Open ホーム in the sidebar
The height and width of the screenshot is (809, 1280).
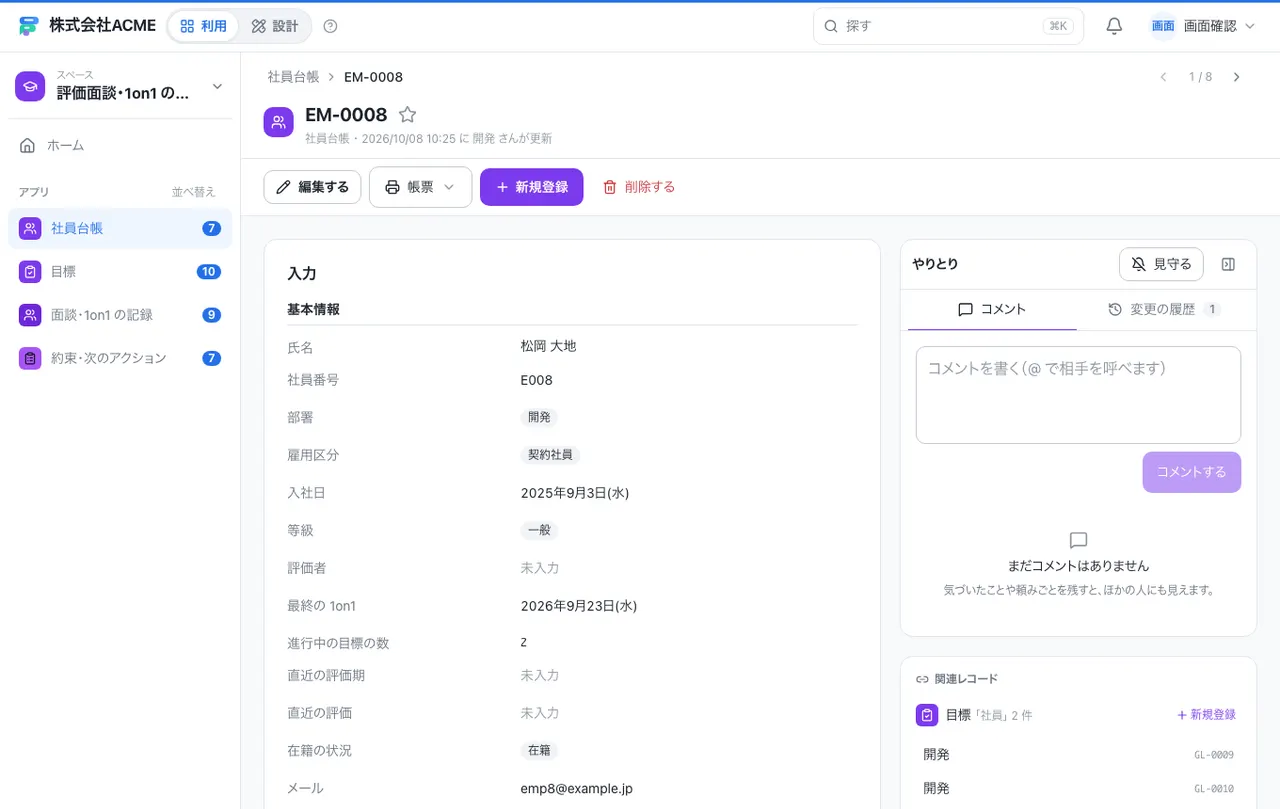[120, 146]
